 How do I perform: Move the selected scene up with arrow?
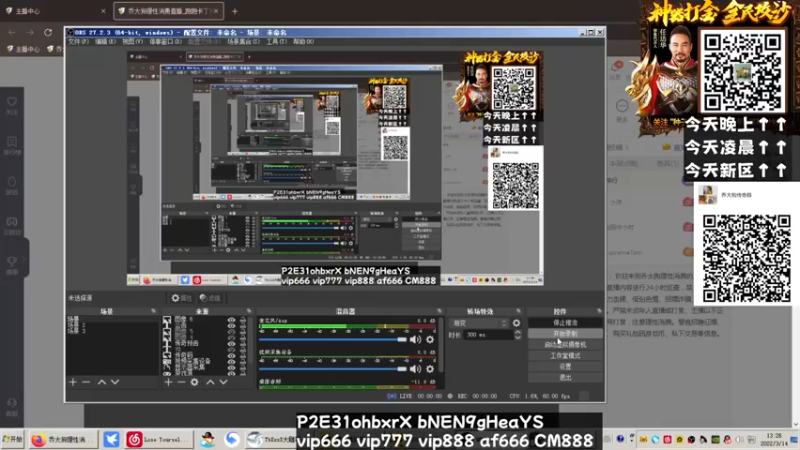100,382
